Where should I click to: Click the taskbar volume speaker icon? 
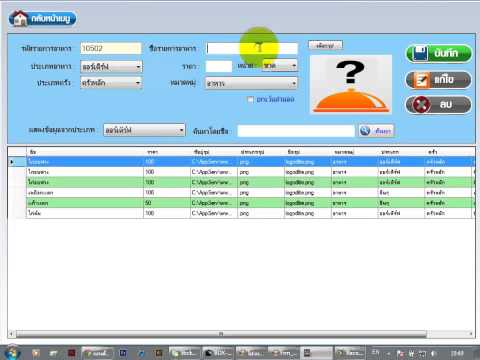[434, 353]
